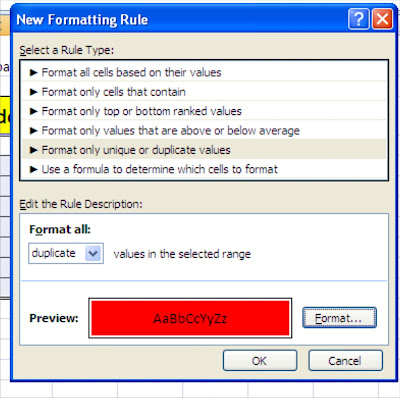Screen dimensions: 400x398
Task: Click the Help question mark icon
Action: point(359,19)
